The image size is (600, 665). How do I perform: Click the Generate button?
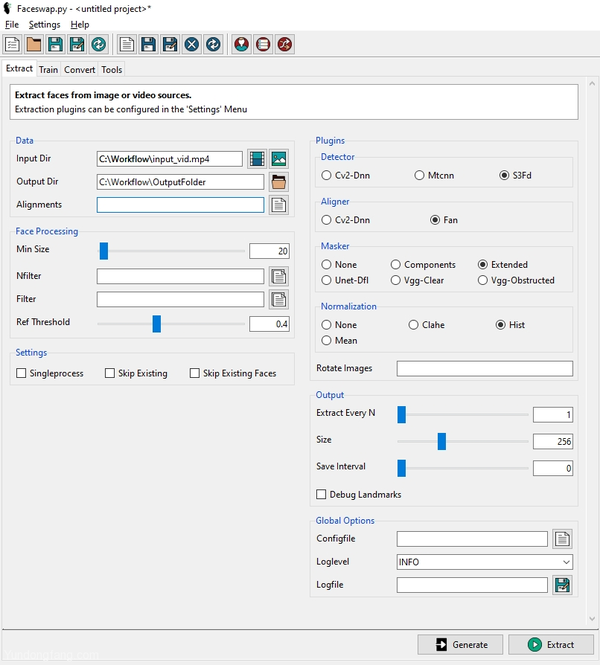point(460,645)
